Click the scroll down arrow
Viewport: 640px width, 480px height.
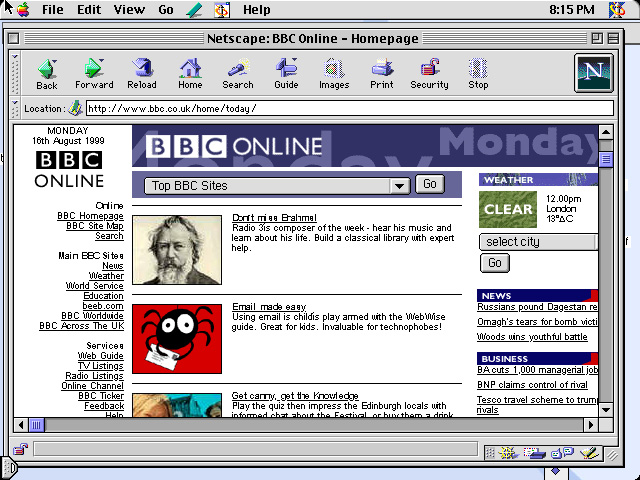606,410
